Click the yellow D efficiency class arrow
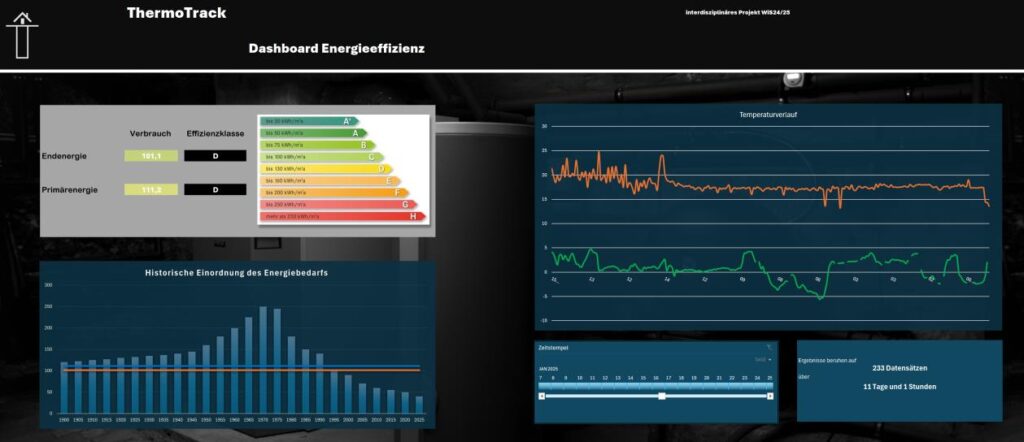1024x442 pixels. (325, 169)
